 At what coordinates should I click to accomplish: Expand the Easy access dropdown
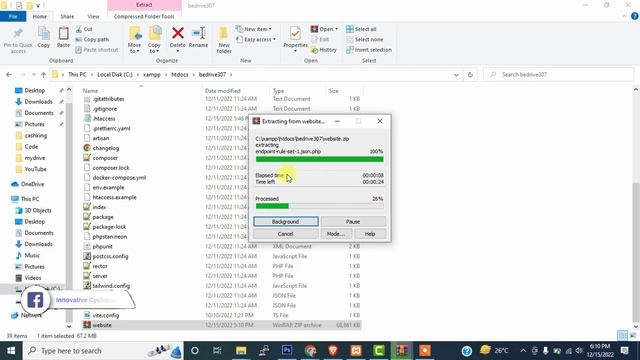256,40
